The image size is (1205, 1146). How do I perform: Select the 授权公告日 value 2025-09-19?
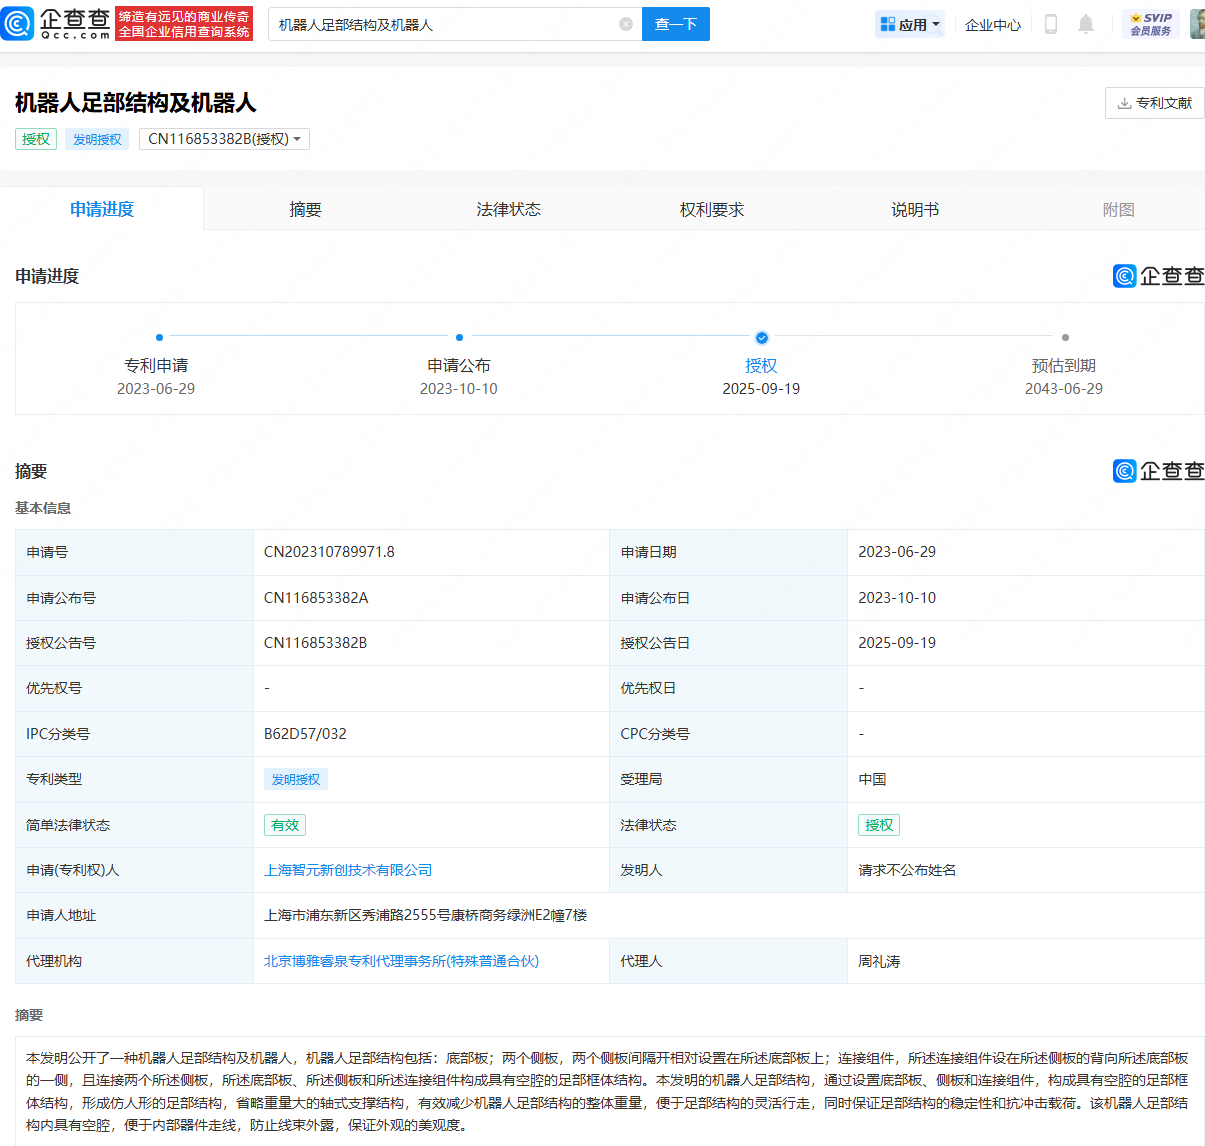(x=897, y=643)
